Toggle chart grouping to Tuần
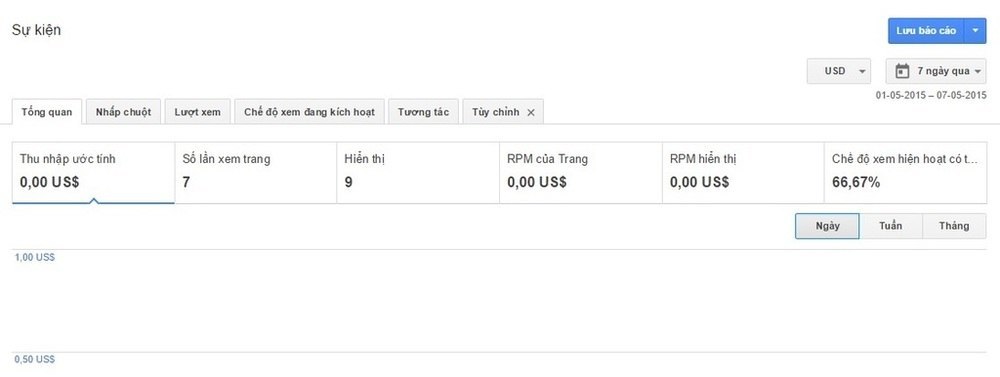 pyautogui.click(x=890, y=226)
